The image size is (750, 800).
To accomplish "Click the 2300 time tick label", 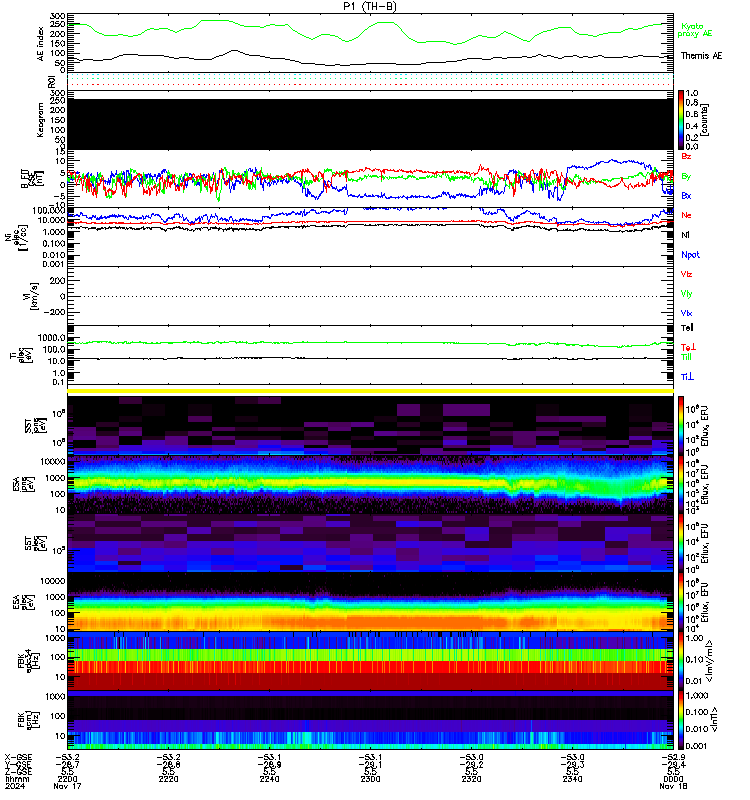I will coord(370,779).
